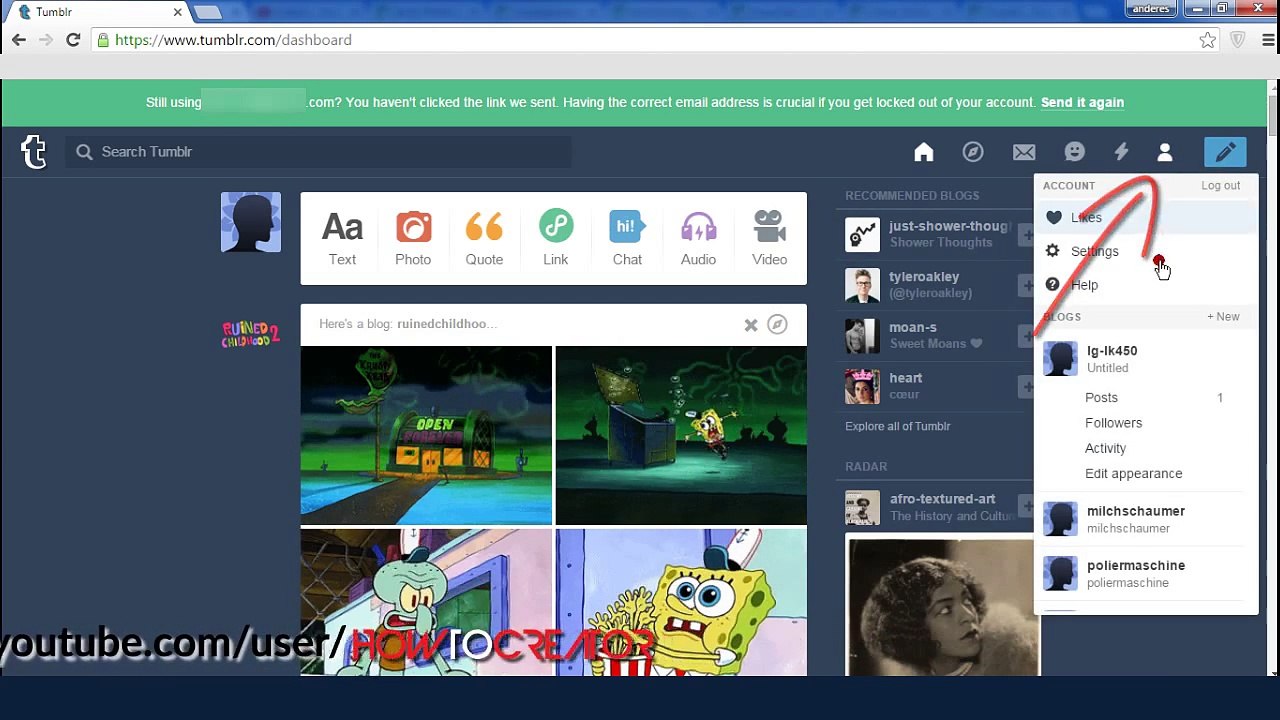Close the Tumblr browser tab
Screen dimensions: 1280x720
(x=178, y=12)
